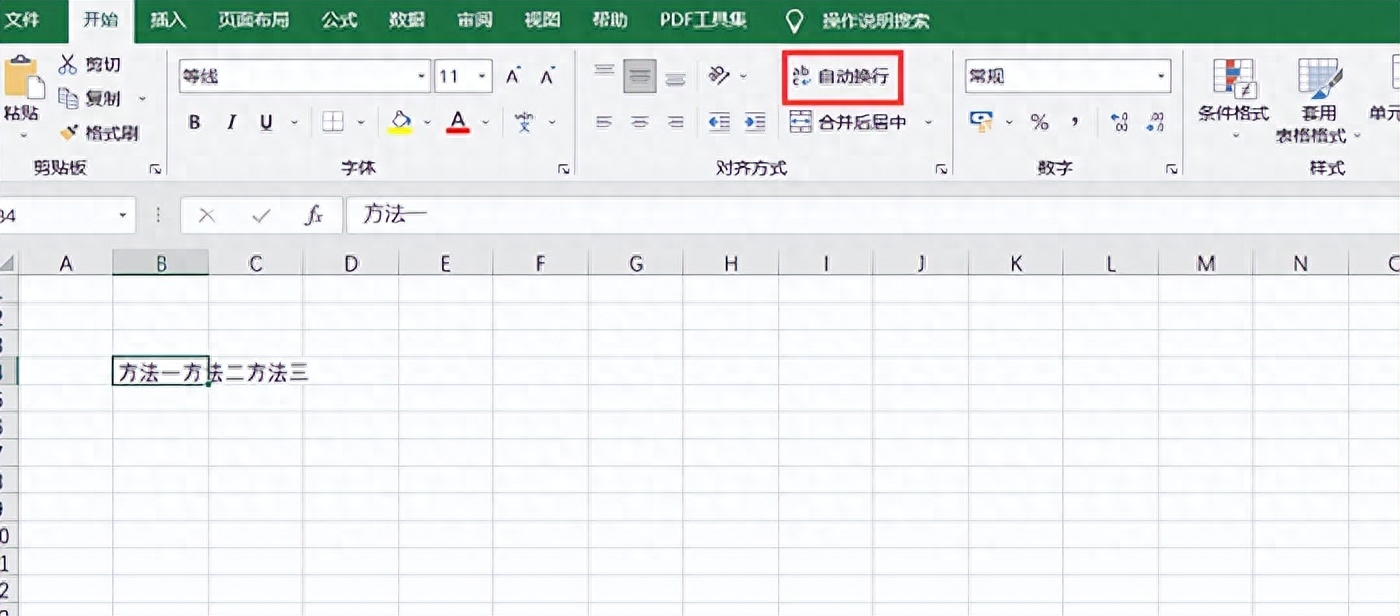This screenshot has height=616, width=1400.
Task: Open the underline style dropdown arrow
Action: [294, 123]
